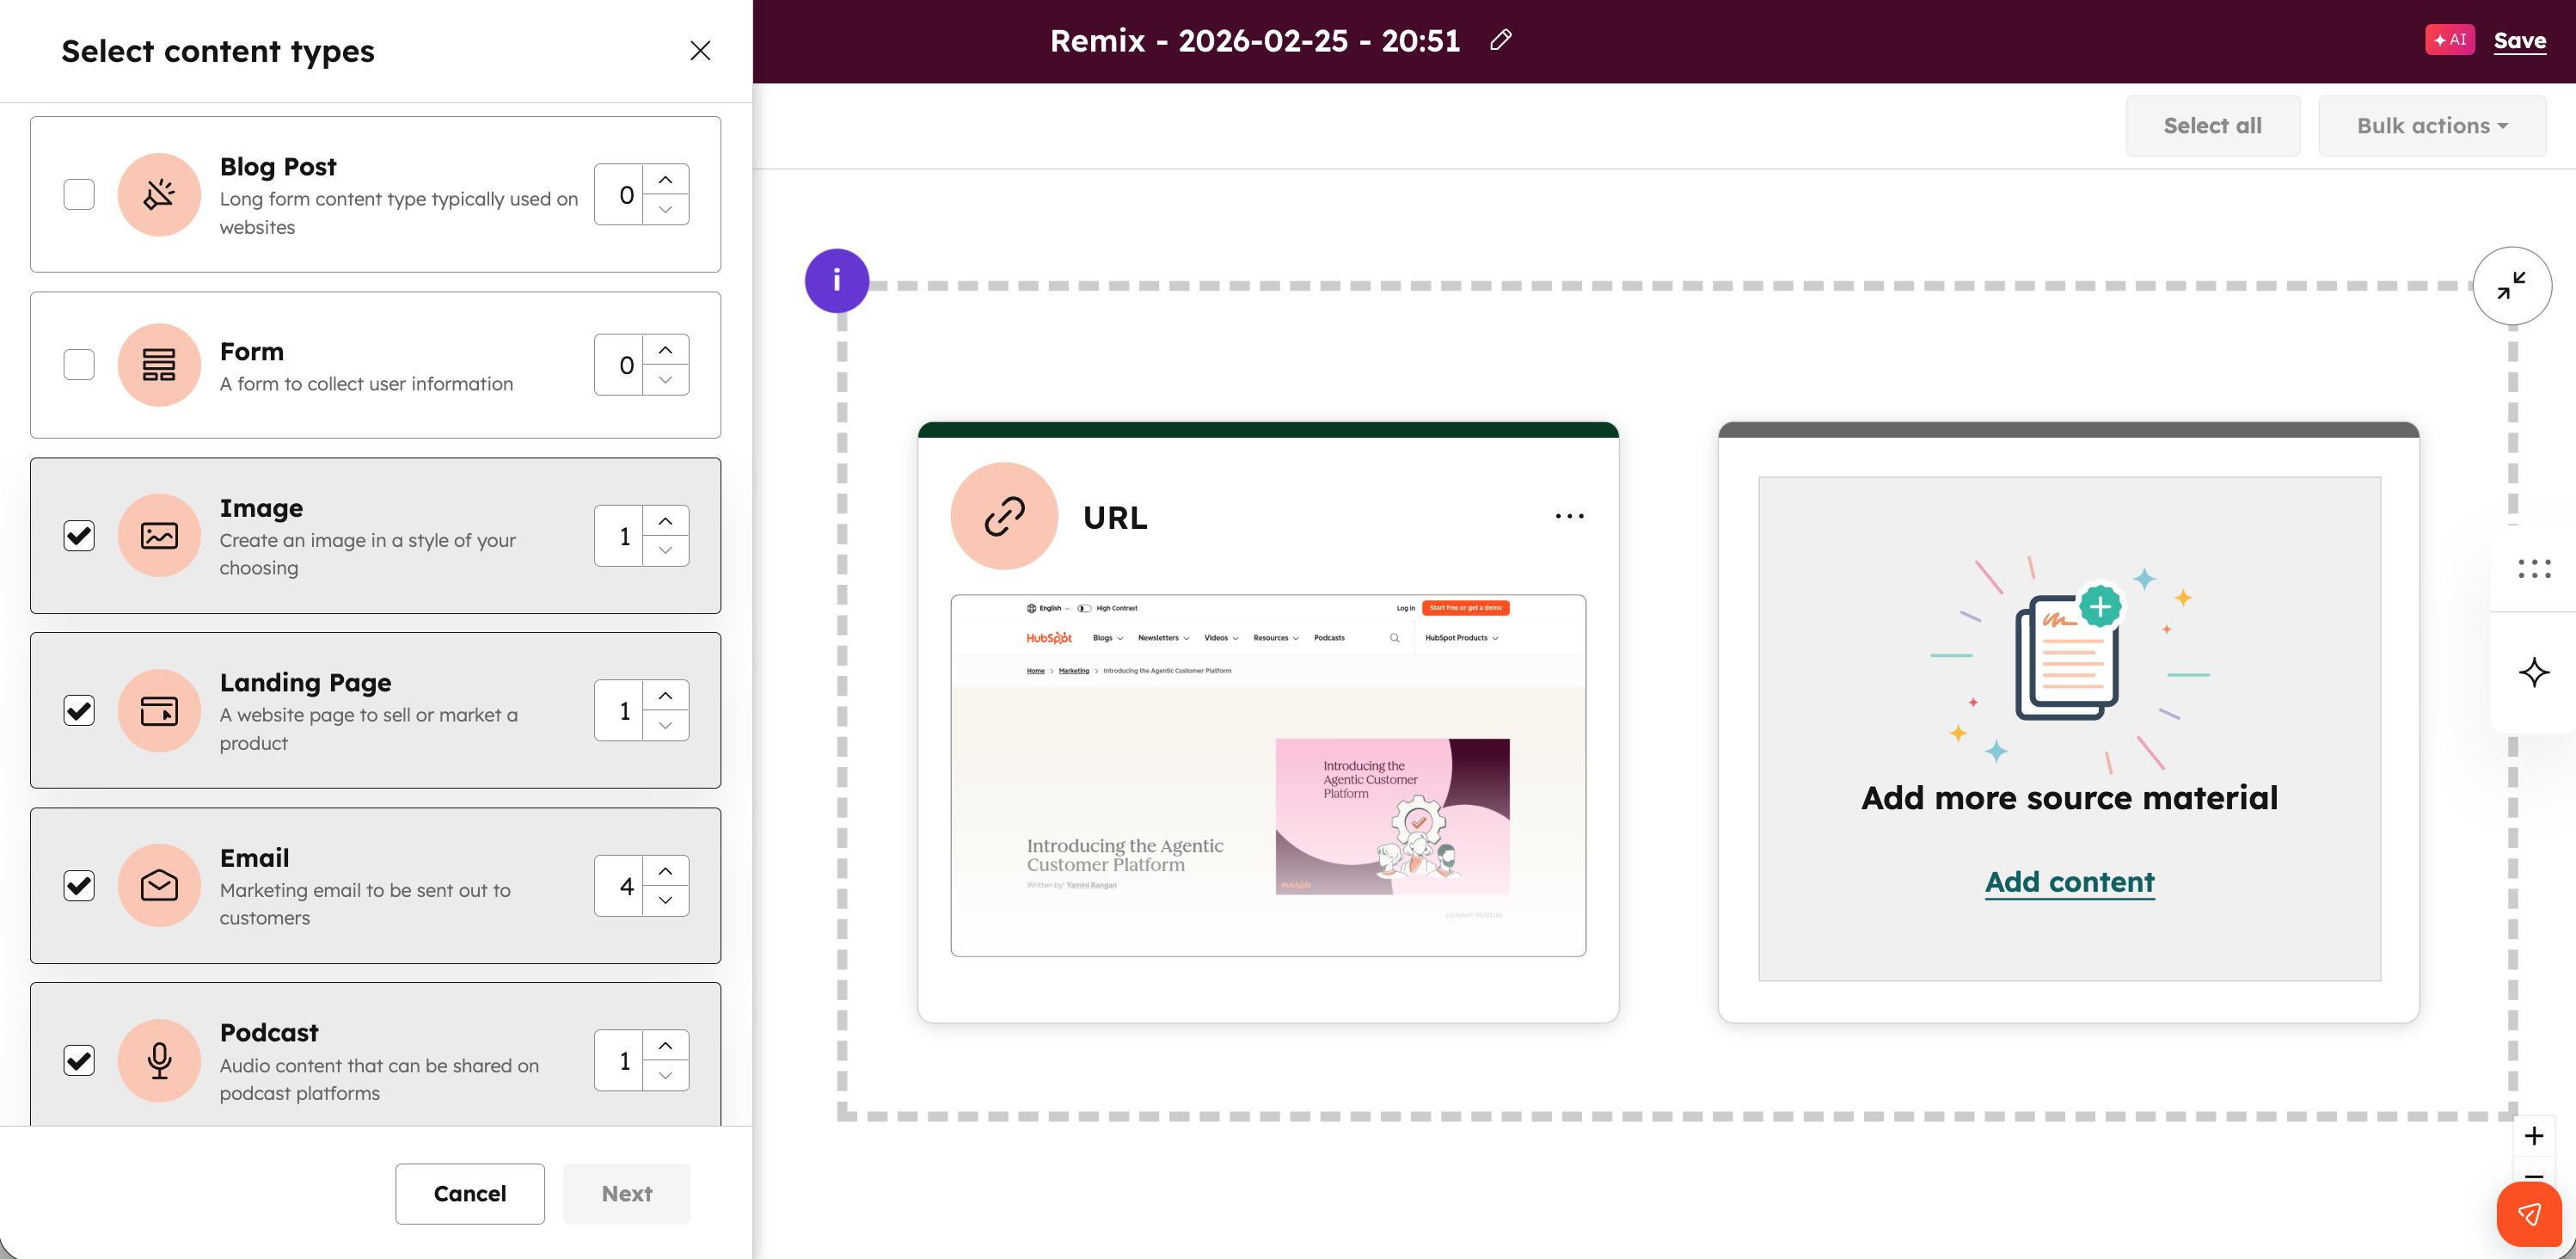Decrease the Landing Page count
This screenshot has width=2576, height=1259.
pos(665,726)
